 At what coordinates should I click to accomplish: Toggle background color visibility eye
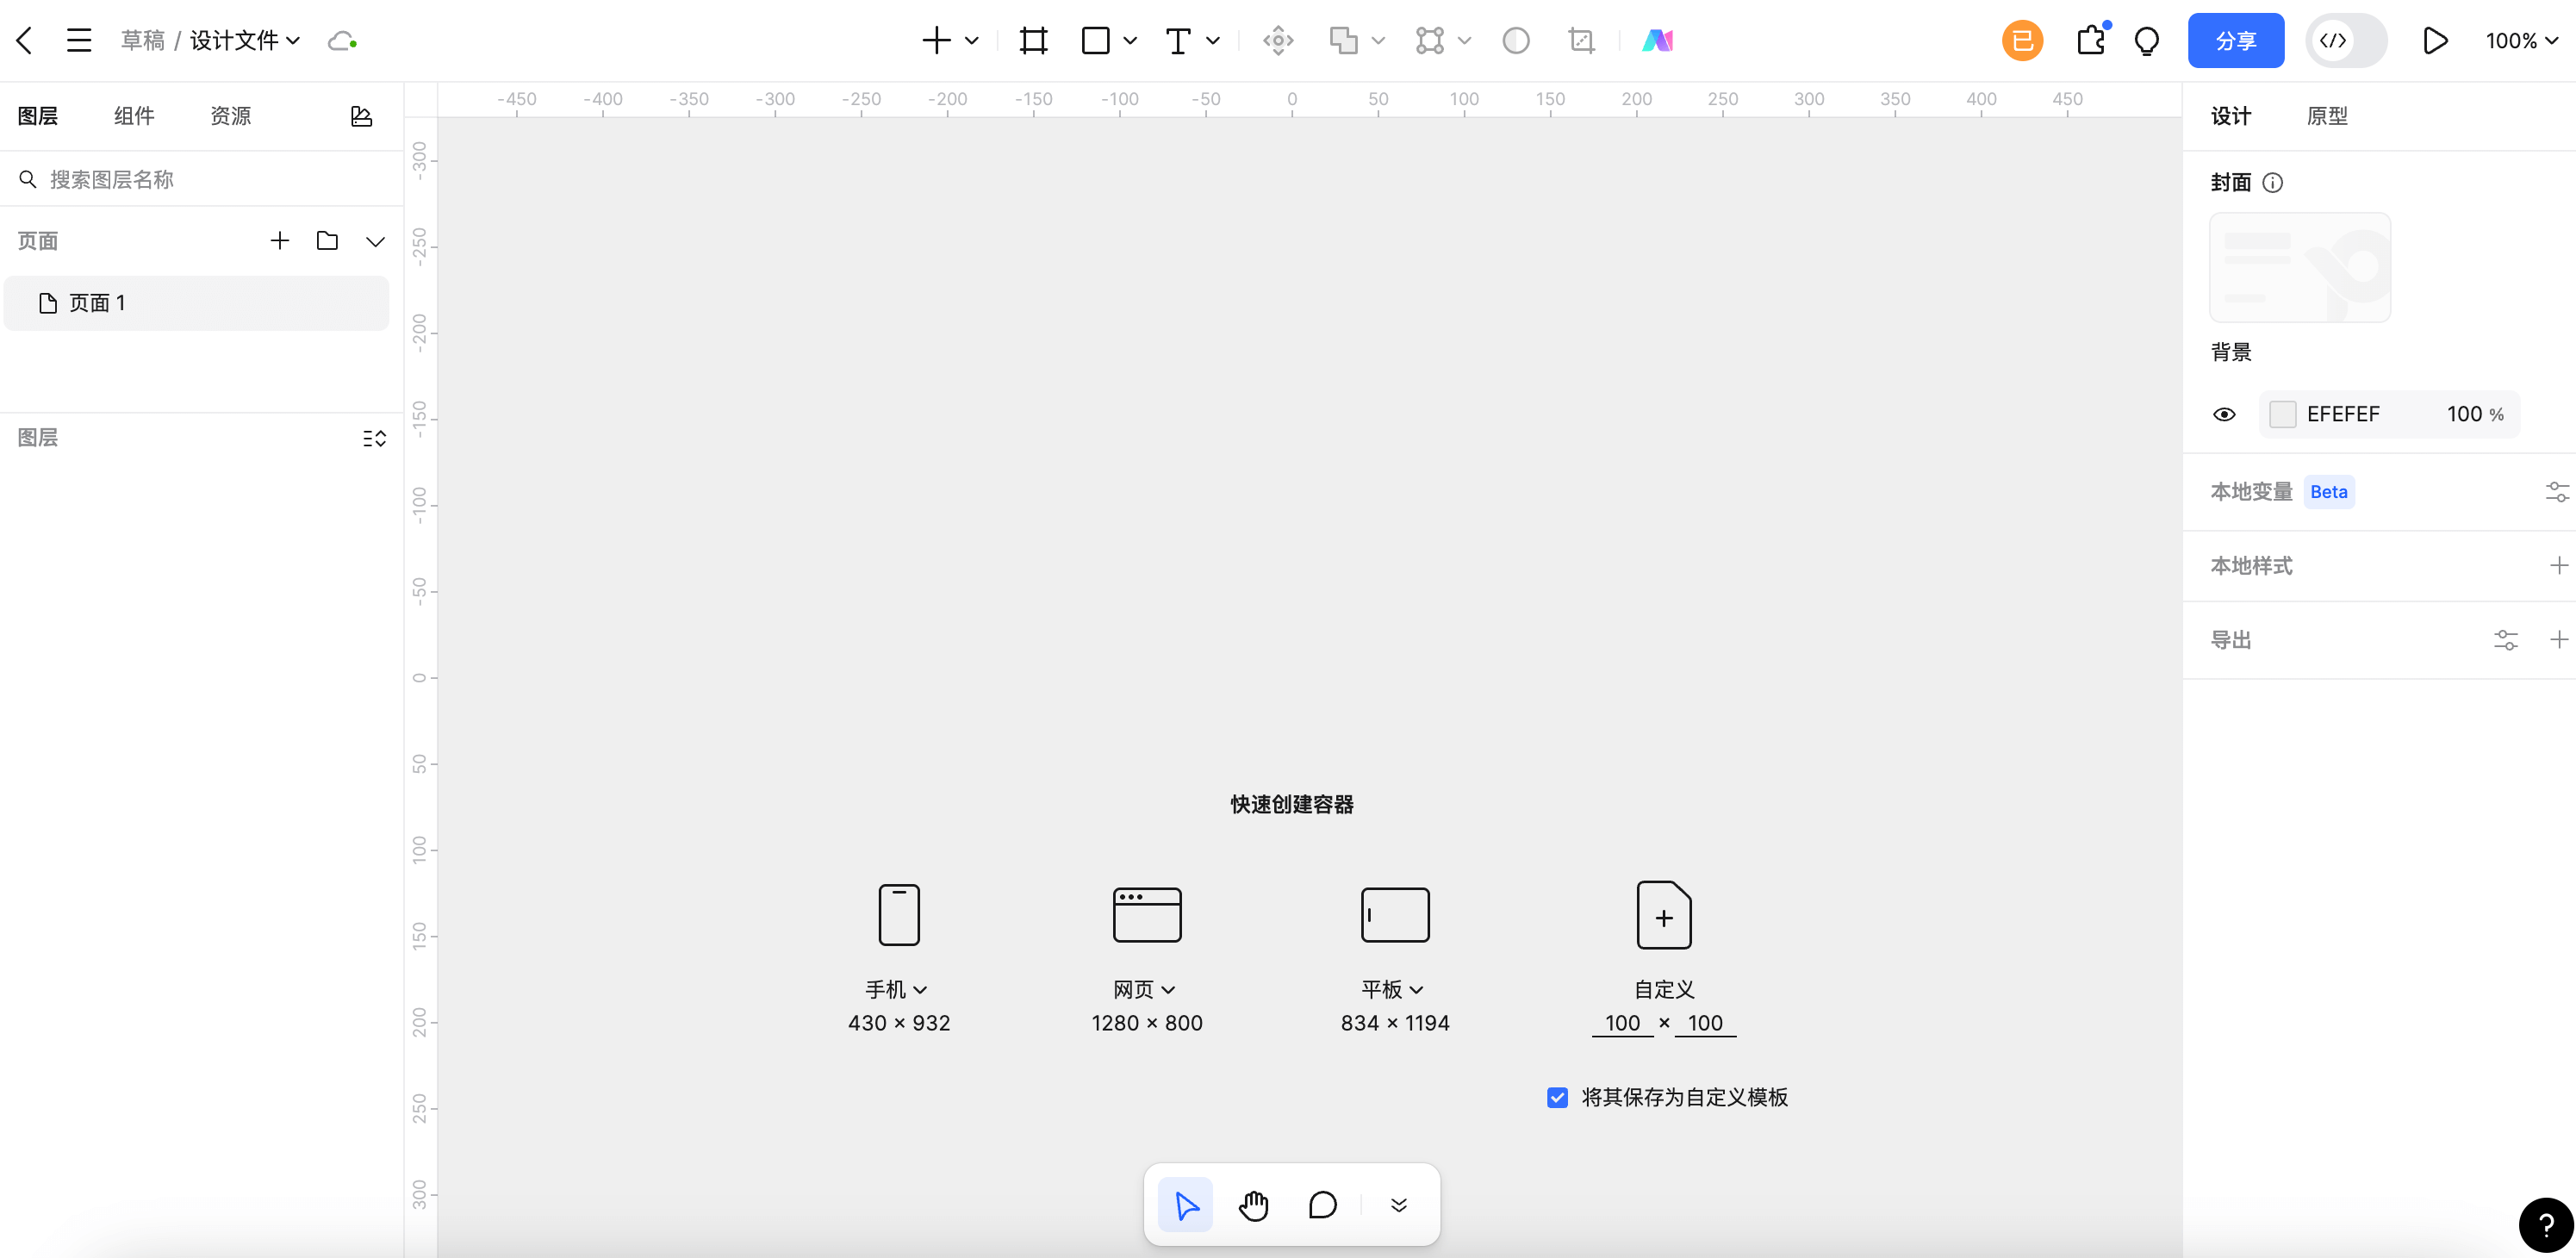click(x=2224, y=414)
